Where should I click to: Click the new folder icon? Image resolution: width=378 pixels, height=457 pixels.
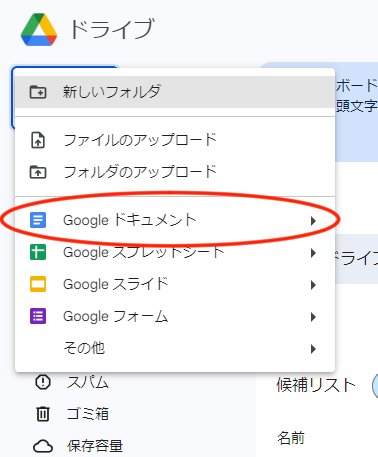click(38, 92)
